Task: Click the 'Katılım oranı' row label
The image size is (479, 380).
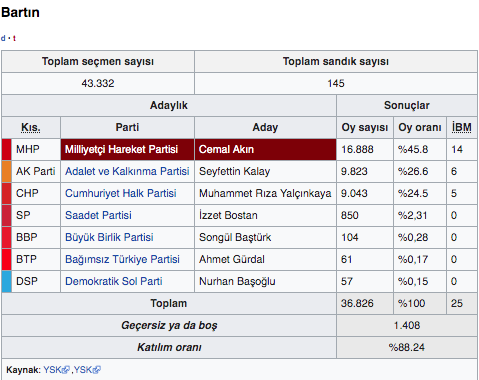Action: coord(169,347)
